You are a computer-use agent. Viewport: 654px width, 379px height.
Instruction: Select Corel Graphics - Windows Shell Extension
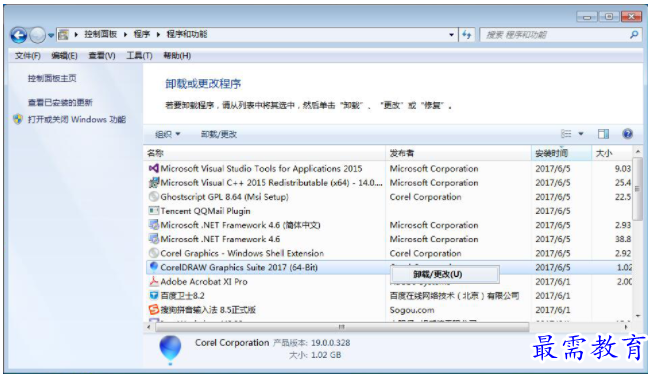pos(242,254)
